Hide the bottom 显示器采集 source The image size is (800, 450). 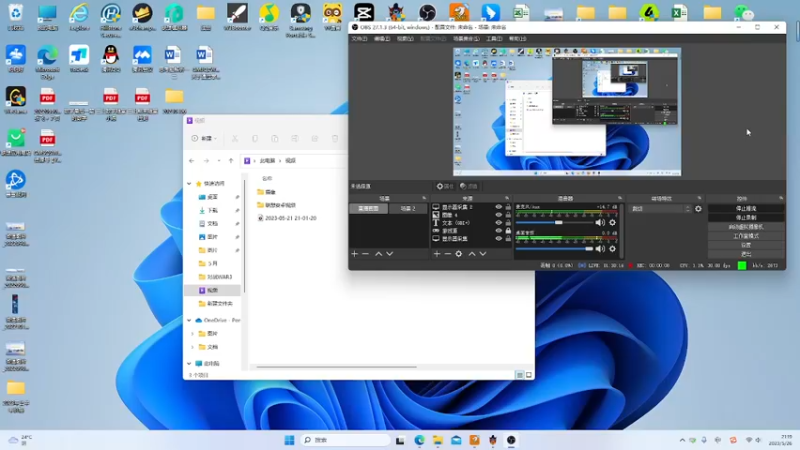pos(498,238)
